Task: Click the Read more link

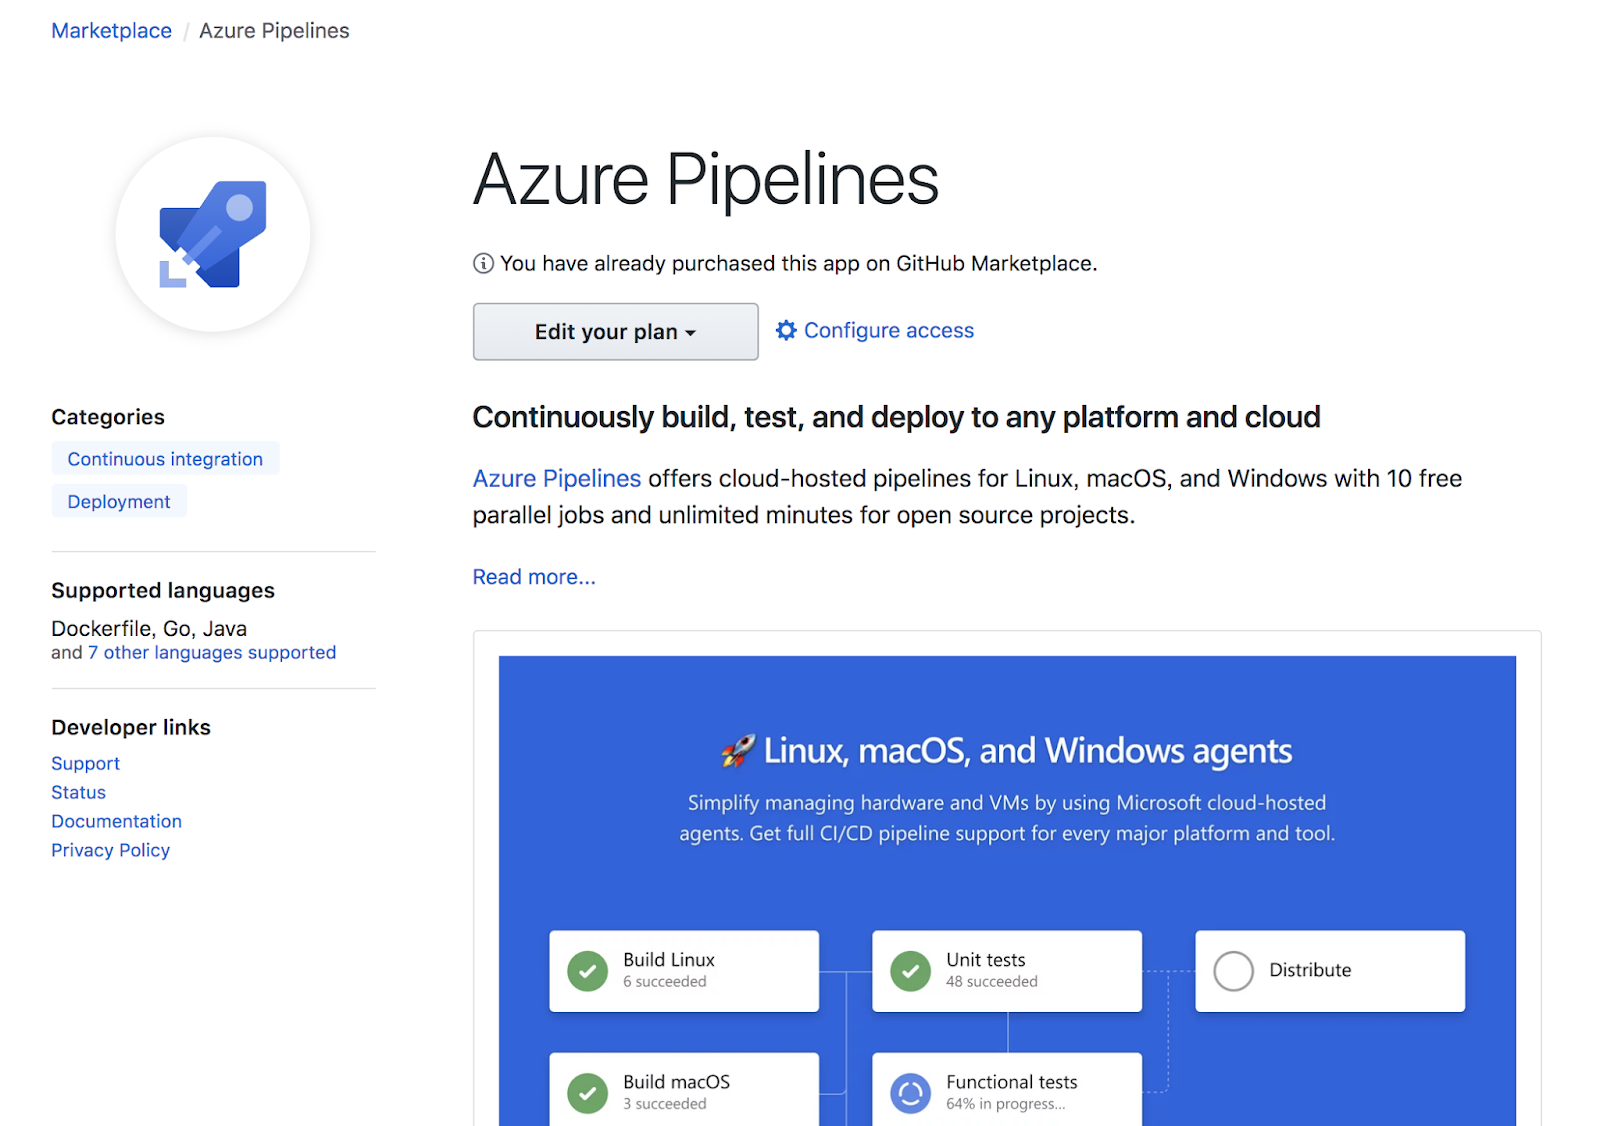Action: click(533, 577)
